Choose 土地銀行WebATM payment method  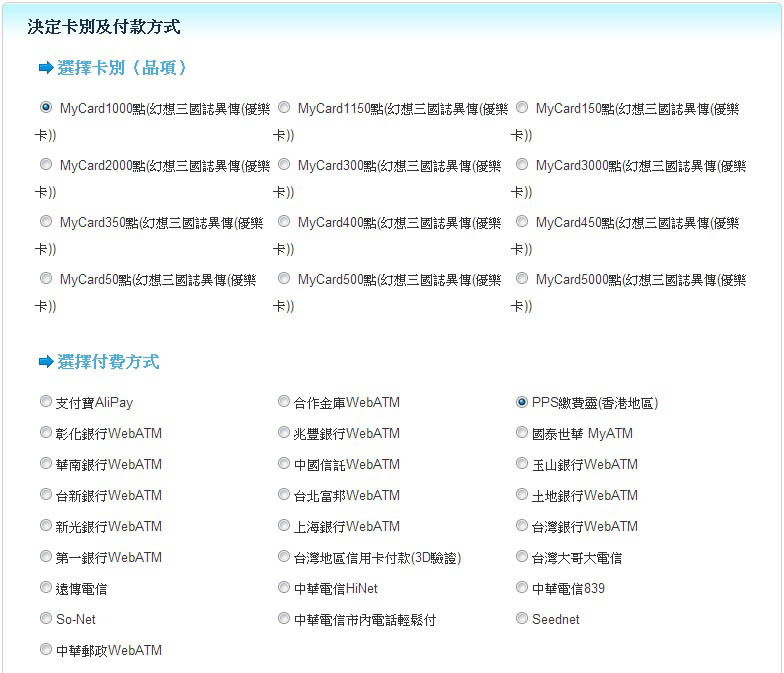(x=522, y=494)
